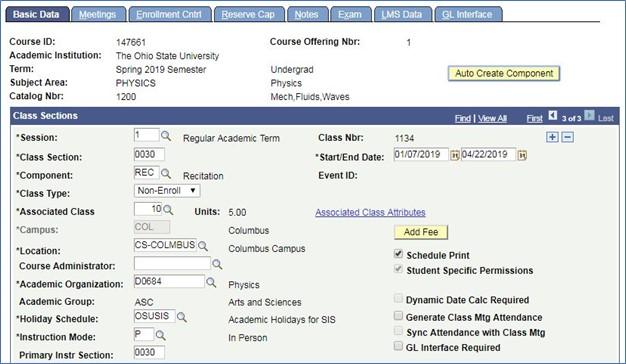Click the Add Fee button
This screenshot has height=364, width=626.
(421, 232)
